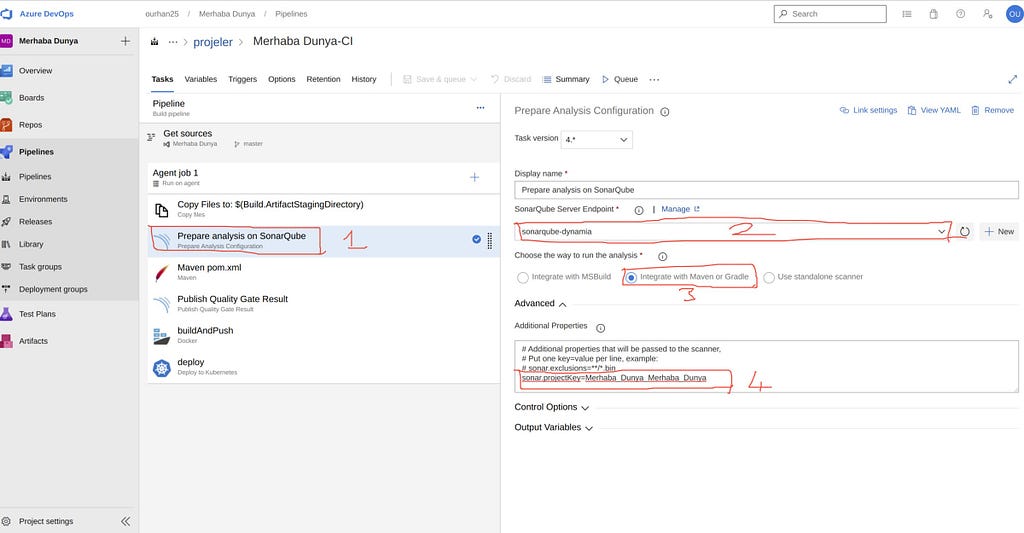Click the info icon beside Prepare Analysis Configuration title
1024x533 pixels.
(665, 112)
